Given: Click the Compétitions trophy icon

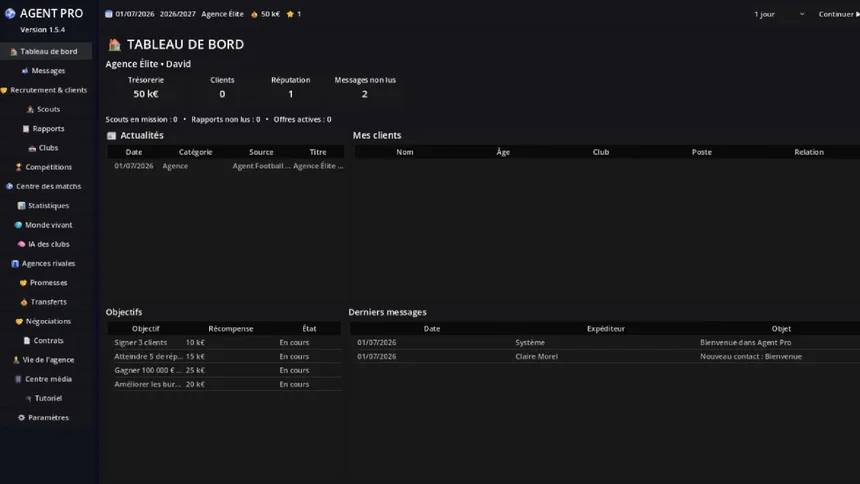Looking at the screenshot, I should 19,167.
